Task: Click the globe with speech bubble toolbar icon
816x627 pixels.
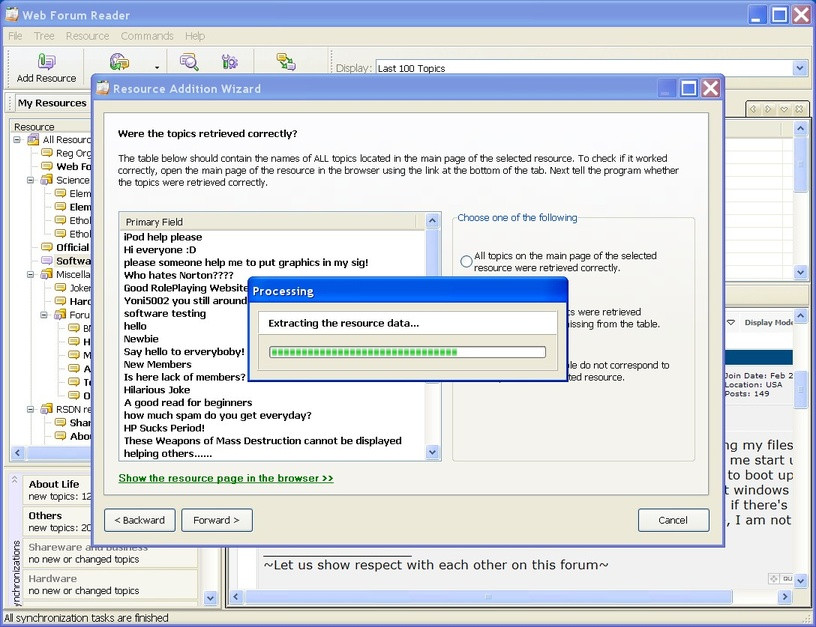Action: (119, 62)
